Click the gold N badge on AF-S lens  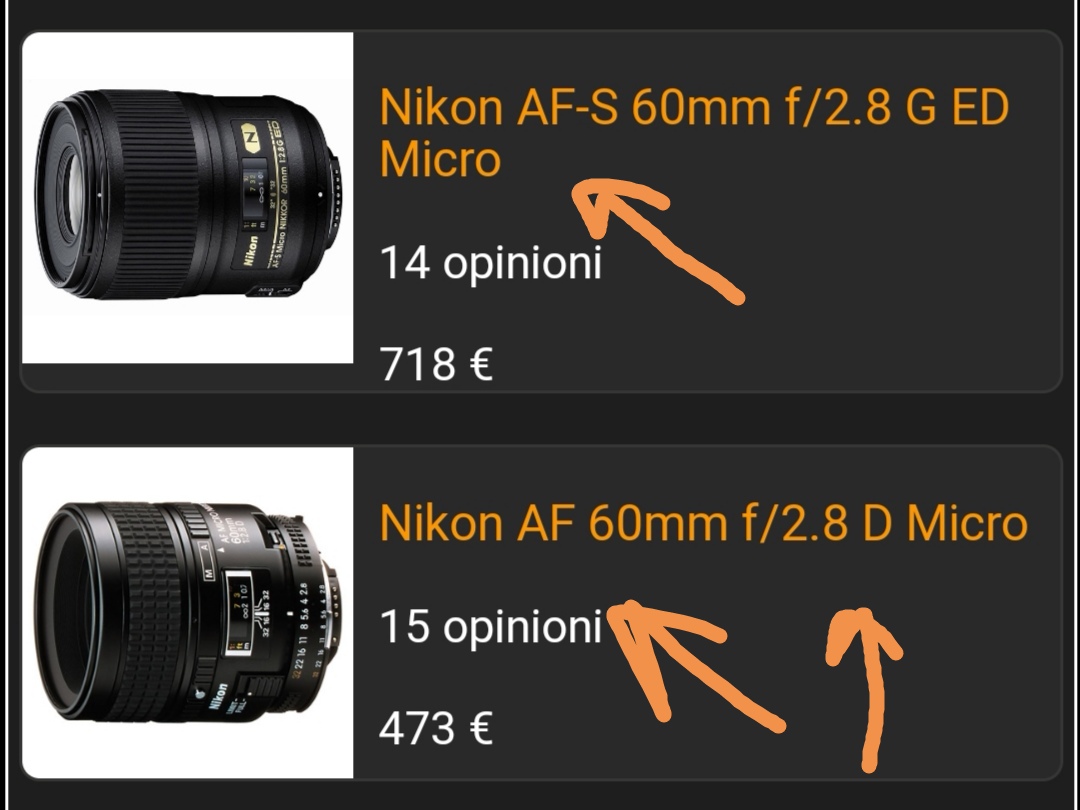[x=251, y=139]
